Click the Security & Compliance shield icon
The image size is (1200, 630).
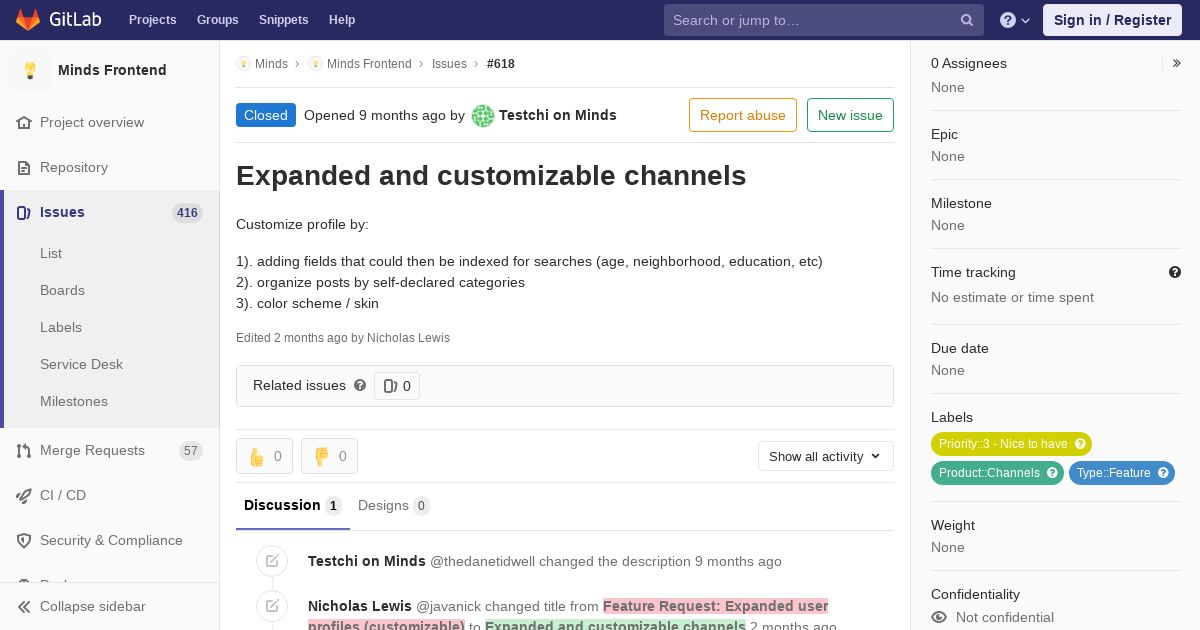[24, 541]
